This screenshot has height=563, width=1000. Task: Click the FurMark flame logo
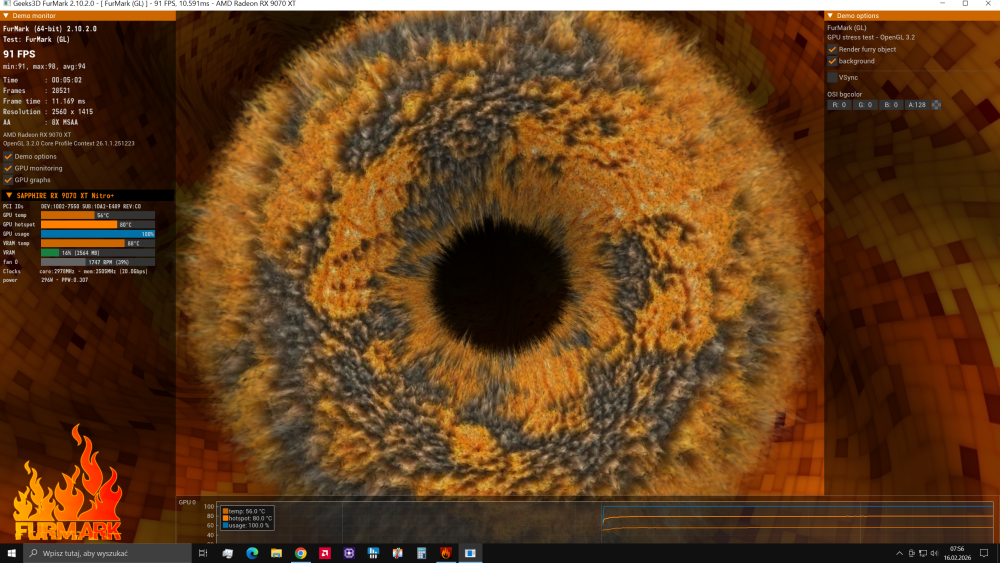(67, 485)
